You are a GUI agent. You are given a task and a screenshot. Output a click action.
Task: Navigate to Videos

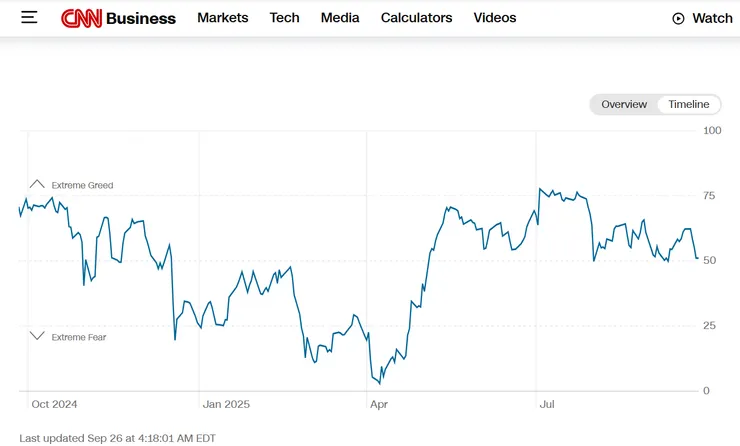click(495, 18)
